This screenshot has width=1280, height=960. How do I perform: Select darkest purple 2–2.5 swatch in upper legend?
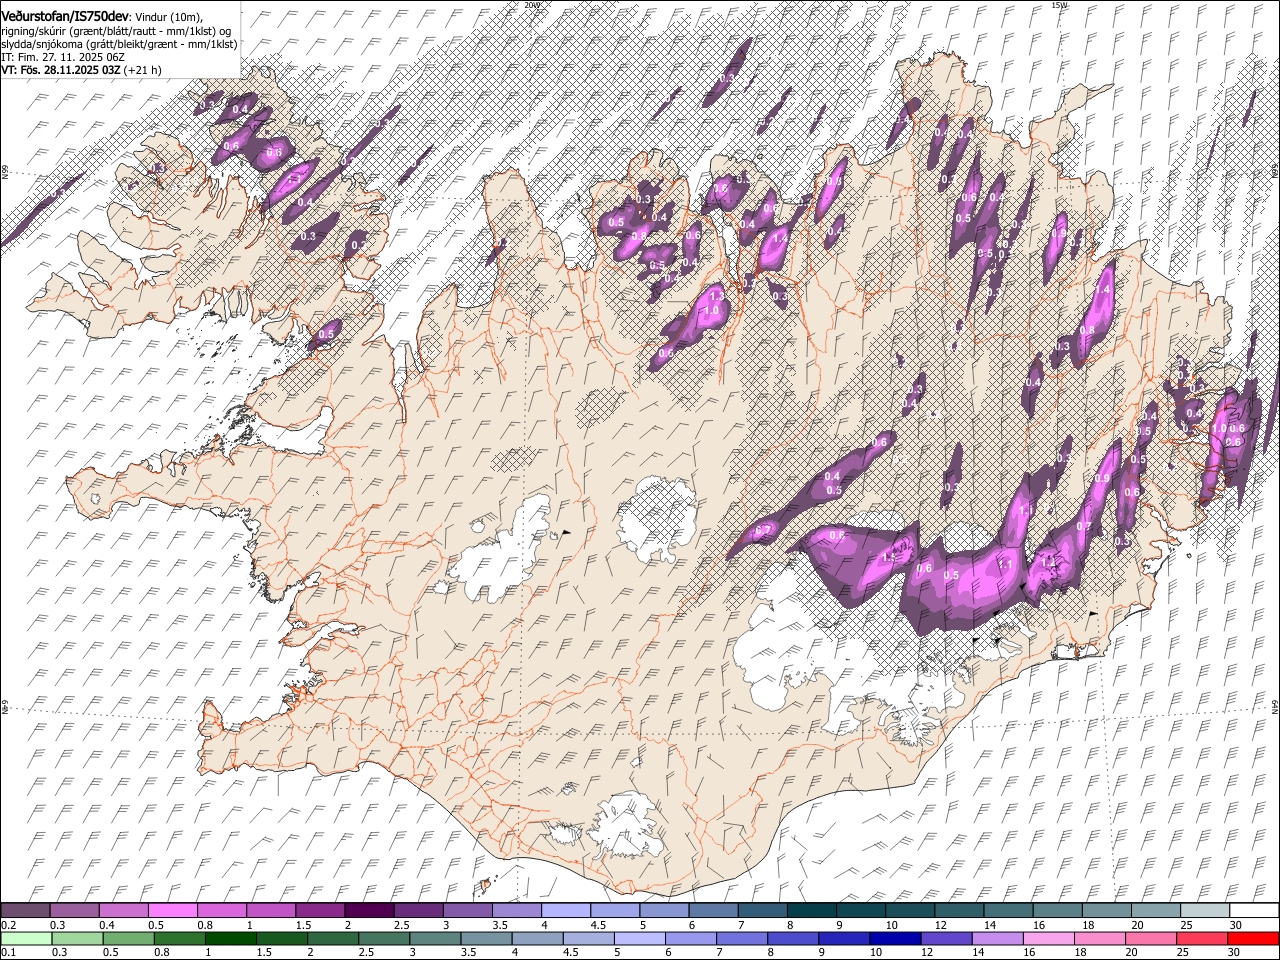click(x=369, y=911)
